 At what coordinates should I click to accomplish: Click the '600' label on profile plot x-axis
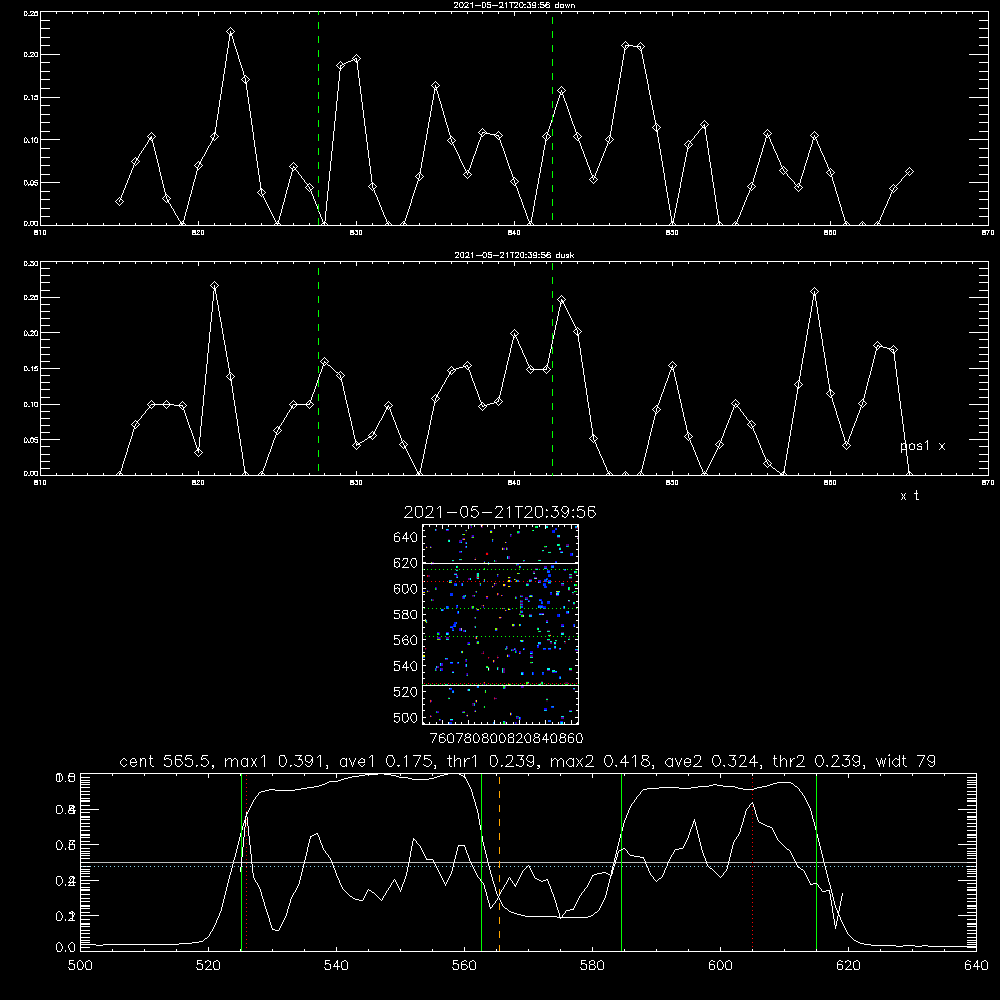pos(720,966)
